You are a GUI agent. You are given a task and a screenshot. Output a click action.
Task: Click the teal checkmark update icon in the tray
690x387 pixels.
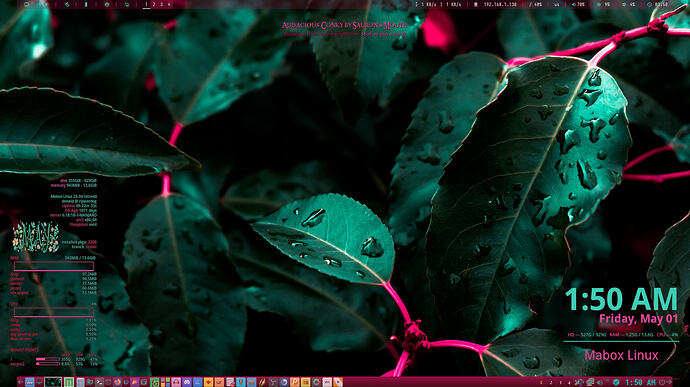616,382
